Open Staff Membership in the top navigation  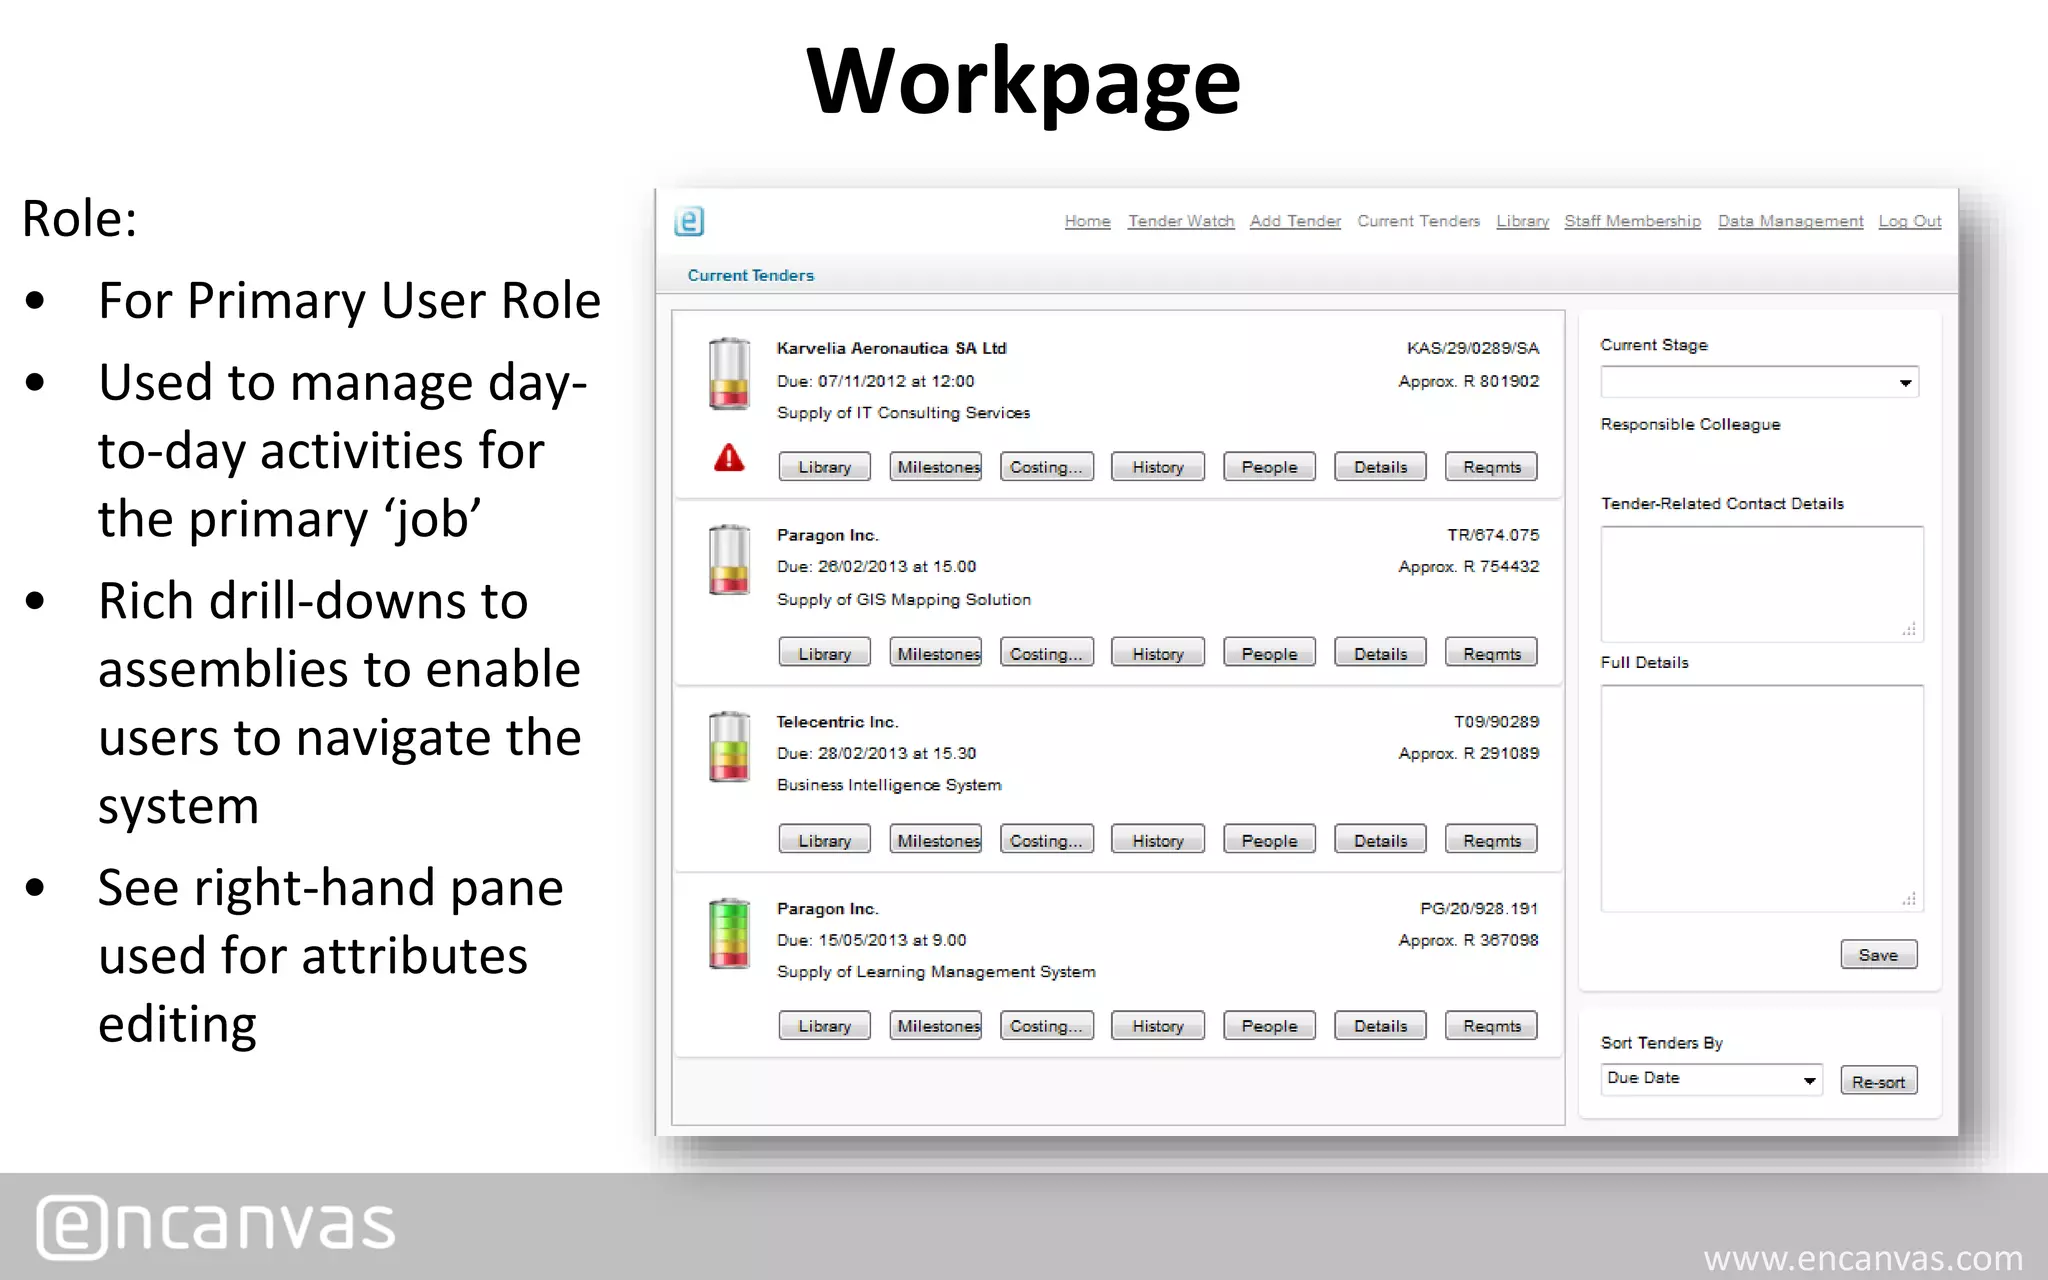click(1632, 221)
